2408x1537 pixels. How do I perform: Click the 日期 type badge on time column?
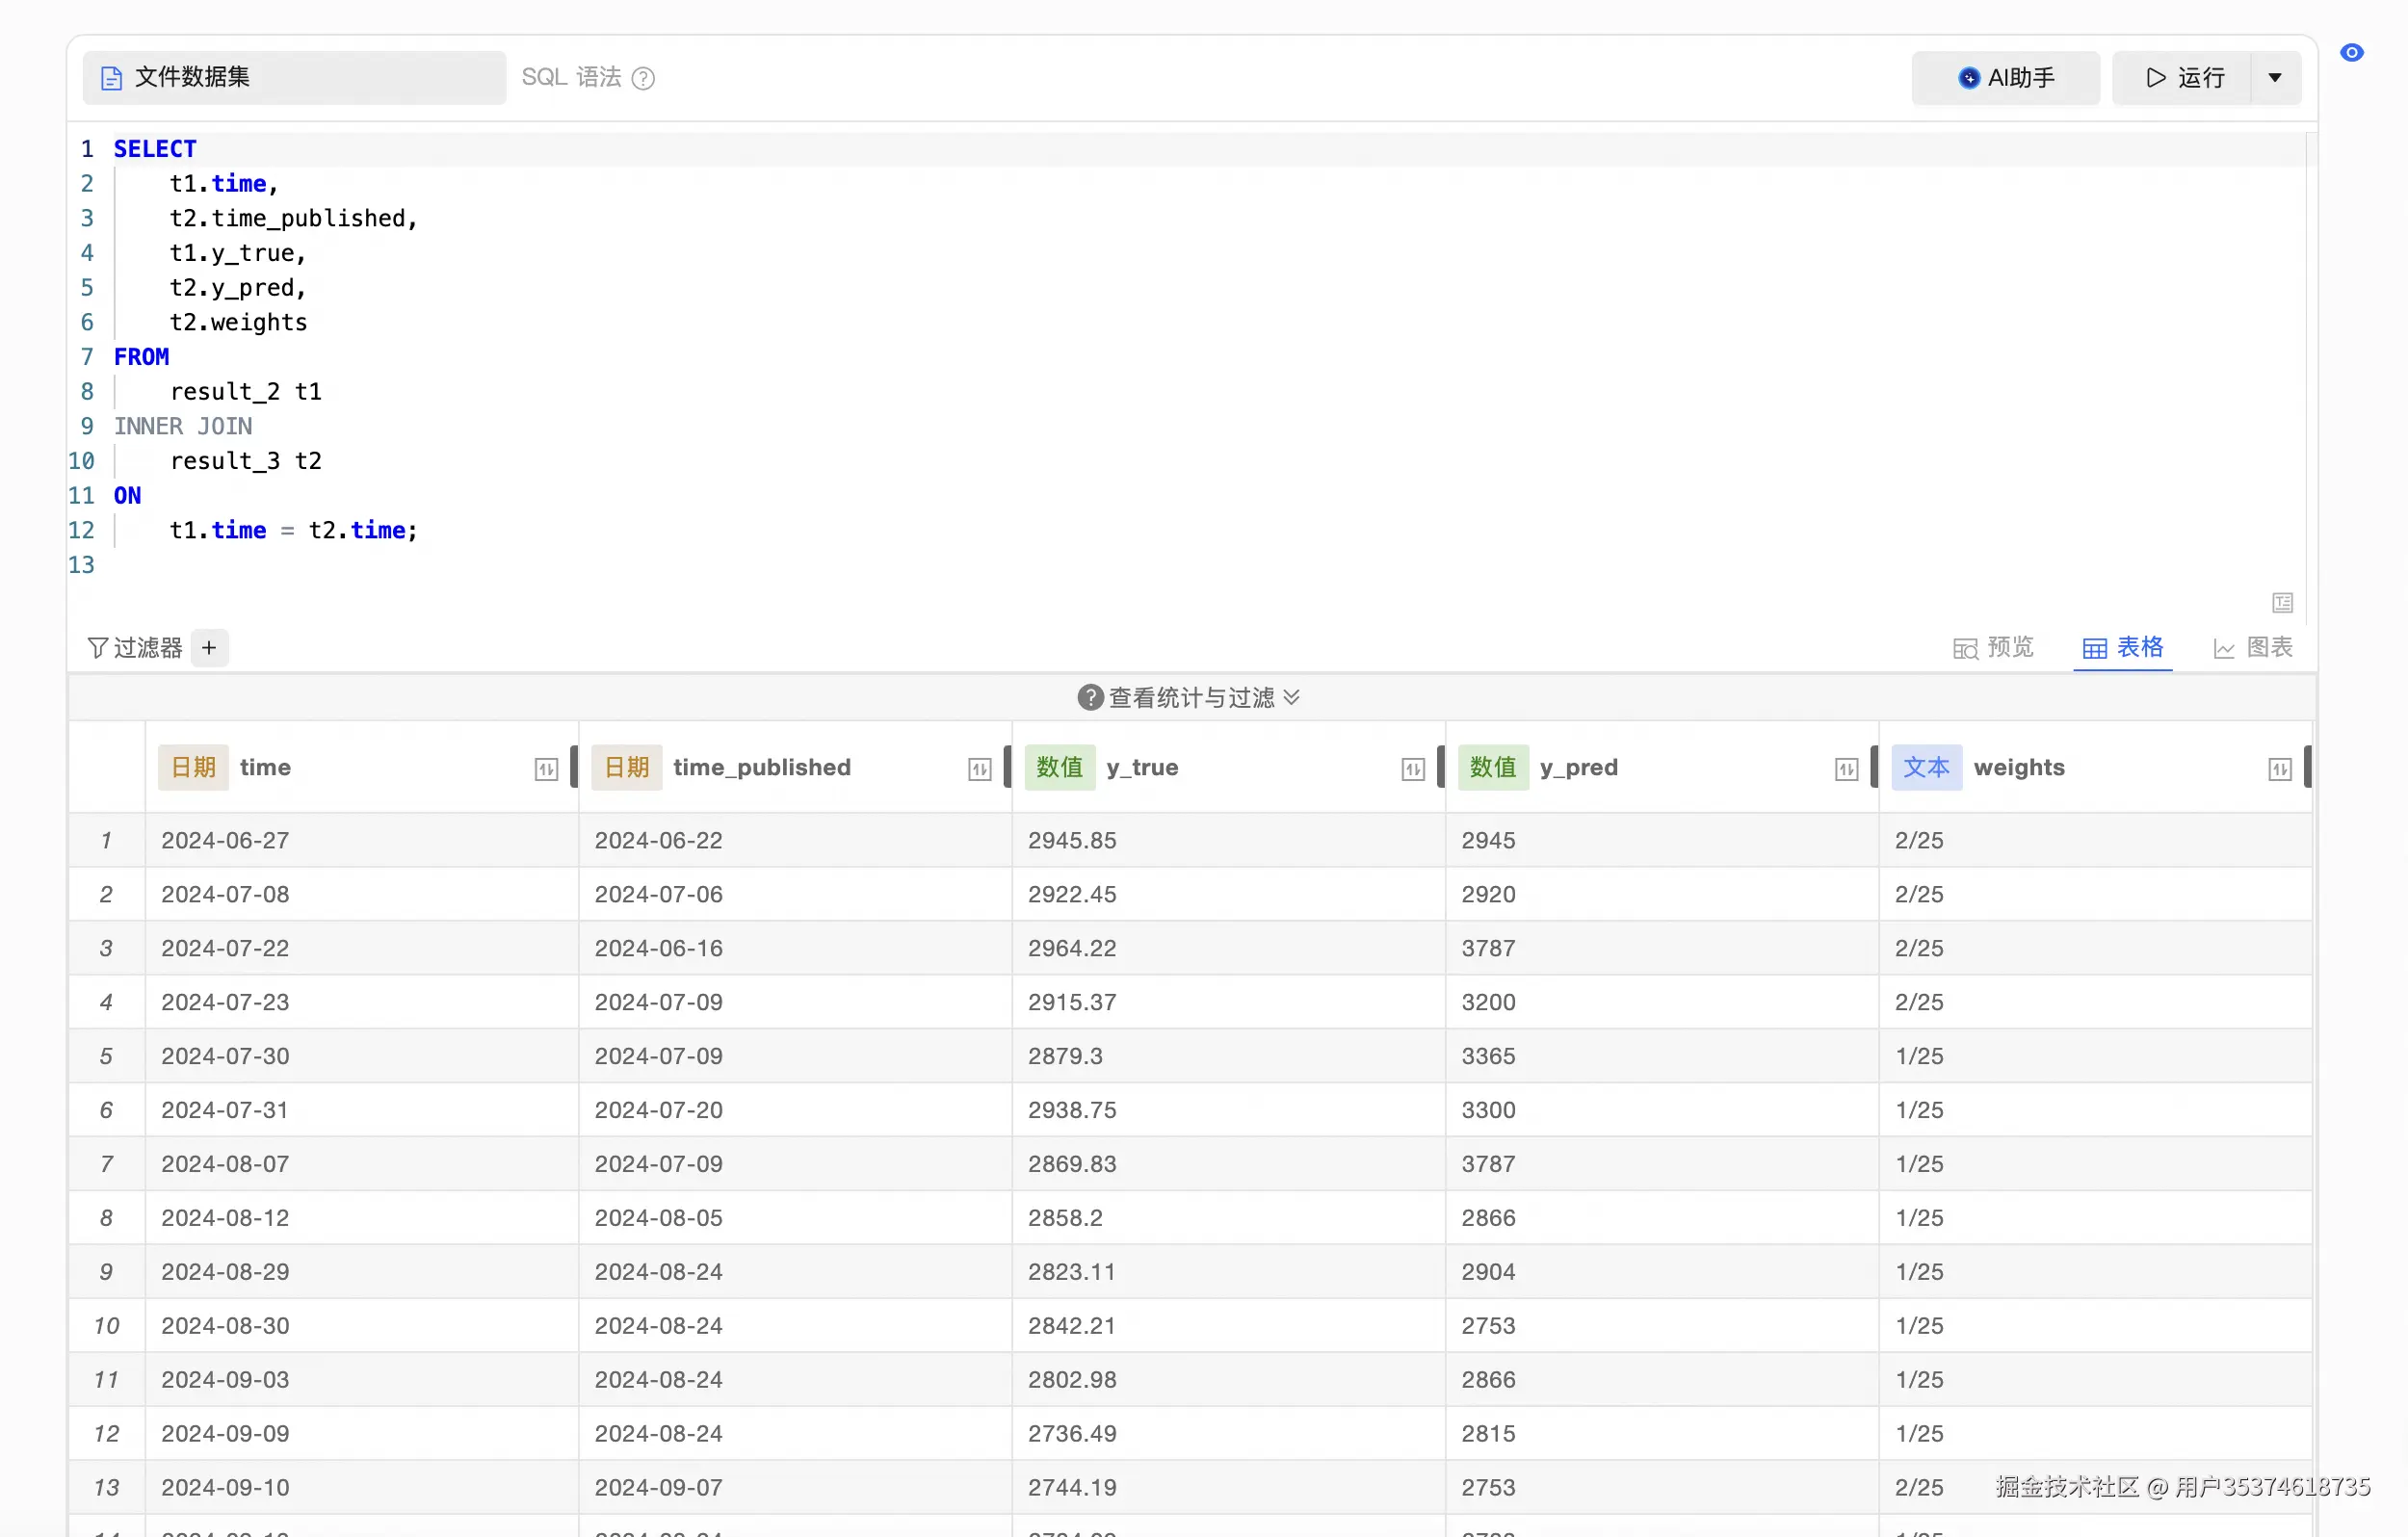pyautogui.click(x=193, y=768)
